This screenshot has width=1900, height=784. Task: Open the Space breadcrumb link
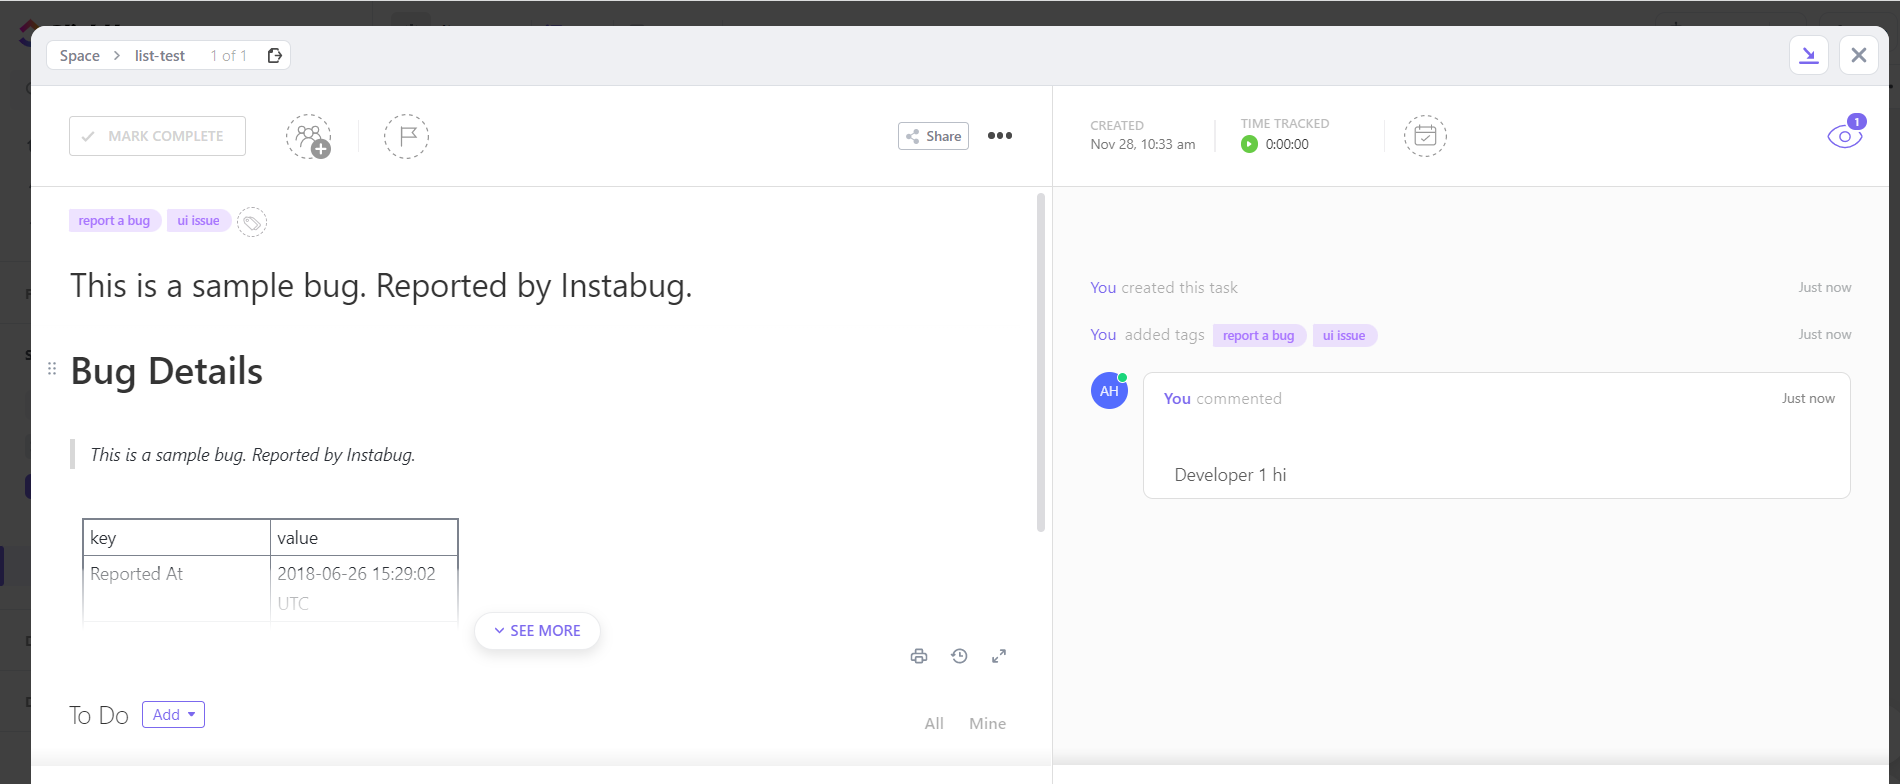point(80,56)
